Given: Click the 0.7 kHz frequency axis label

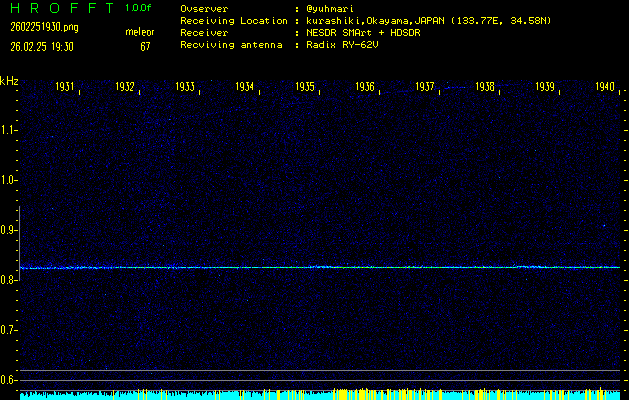Looking at the screenshot, I should (x=9, y=330).
